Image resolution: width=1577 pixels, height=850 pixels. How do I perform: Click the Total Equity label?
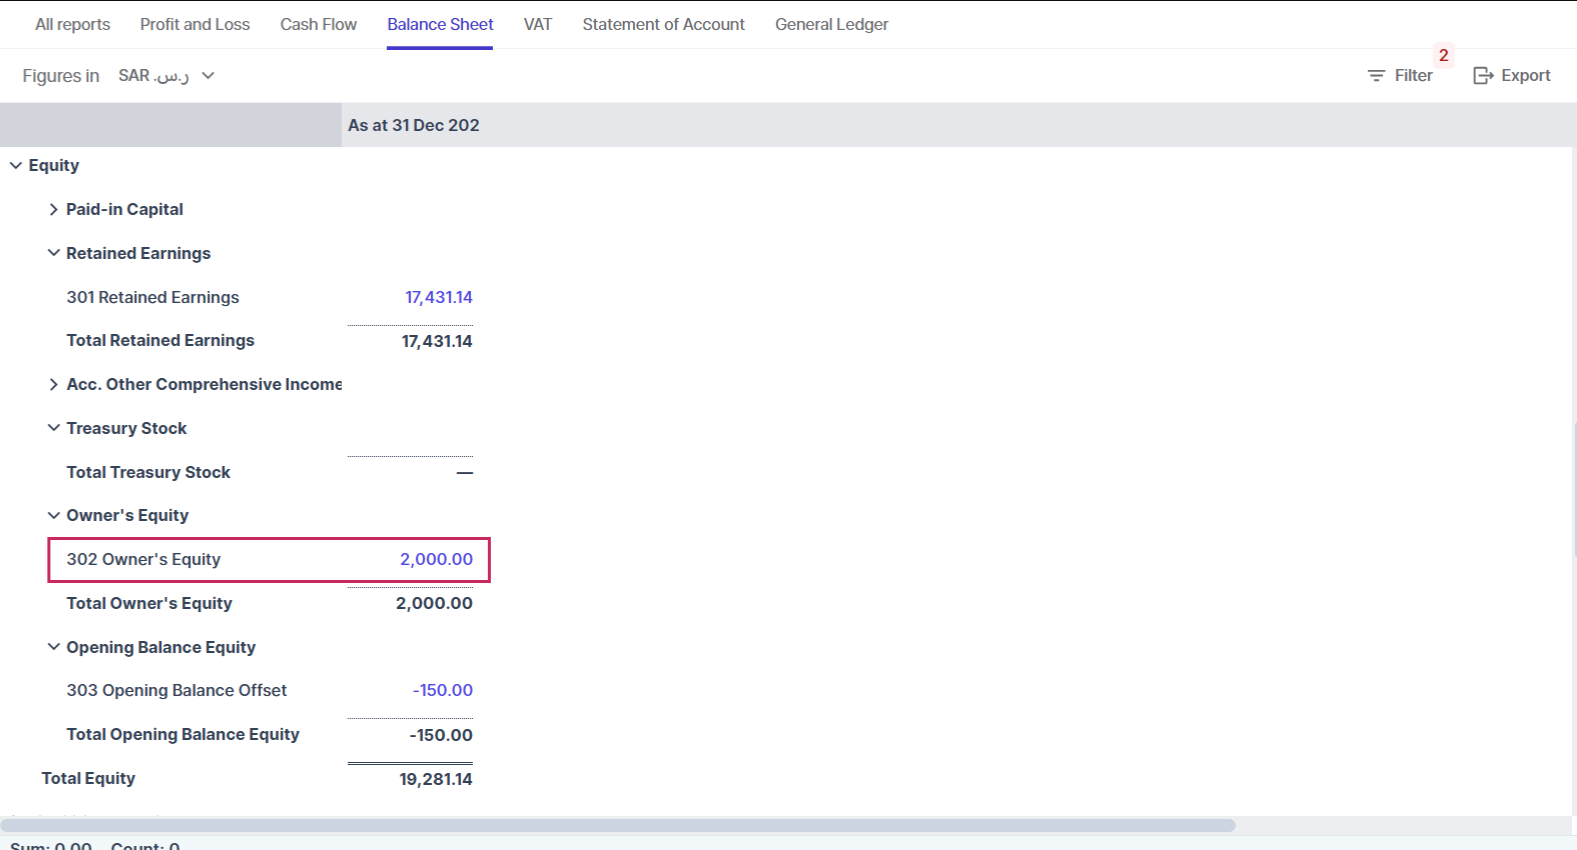[x=88, y=778]
